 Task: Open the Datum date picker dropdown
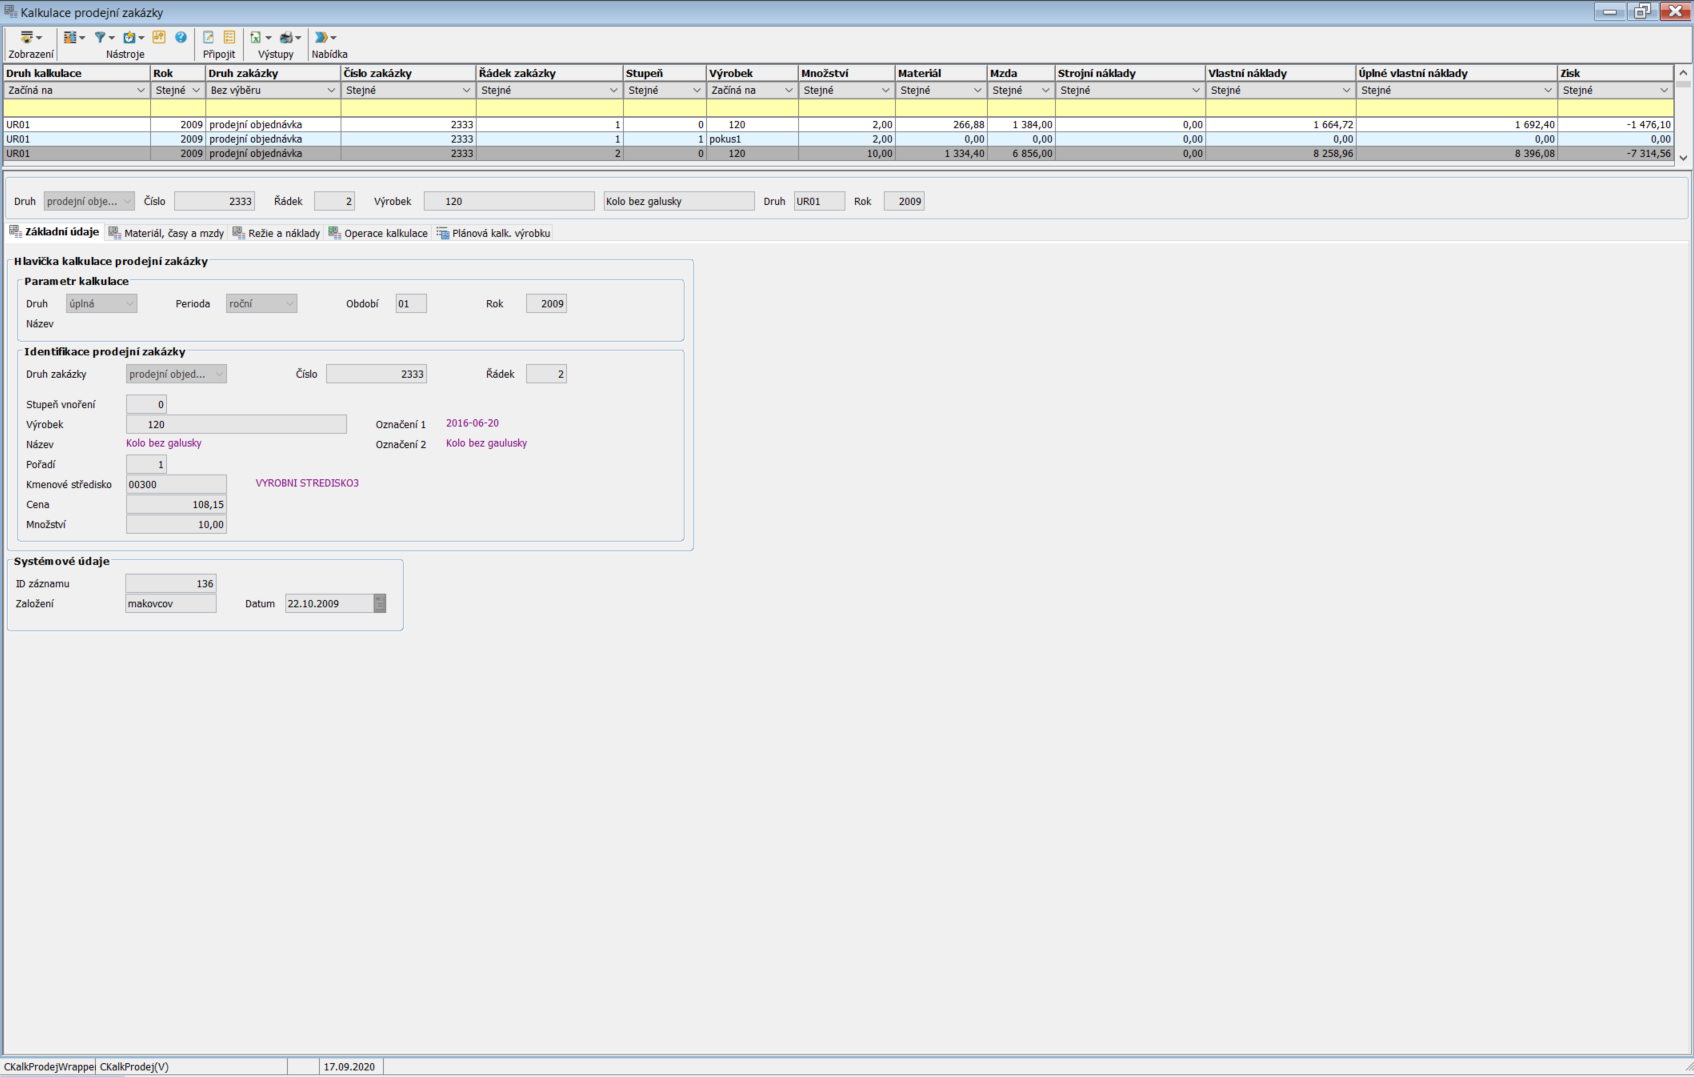380,604
